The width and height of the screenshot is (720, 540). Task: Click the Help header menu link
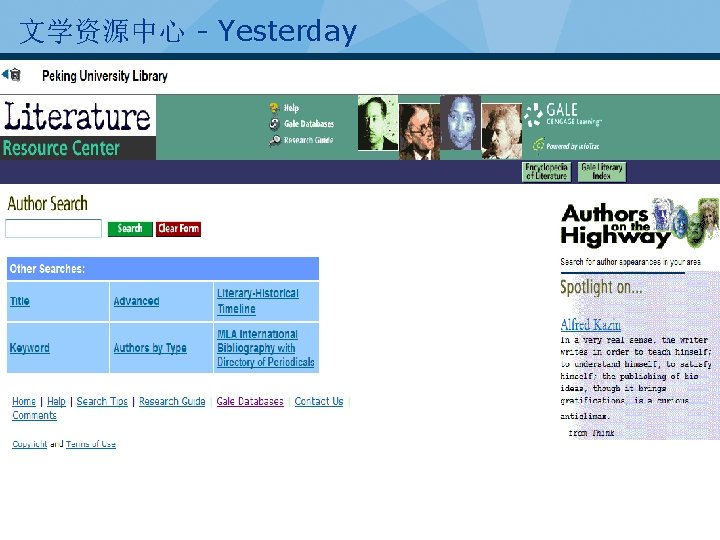pyautogui.click(x=291, y=108)
